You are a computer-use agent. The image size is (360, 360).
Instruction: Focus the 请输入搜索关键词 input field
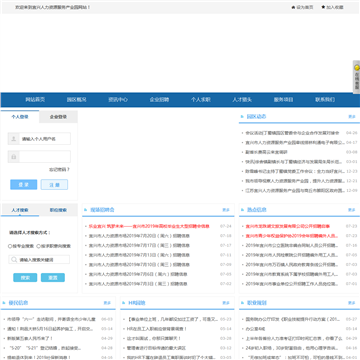[x=39, y=260]
